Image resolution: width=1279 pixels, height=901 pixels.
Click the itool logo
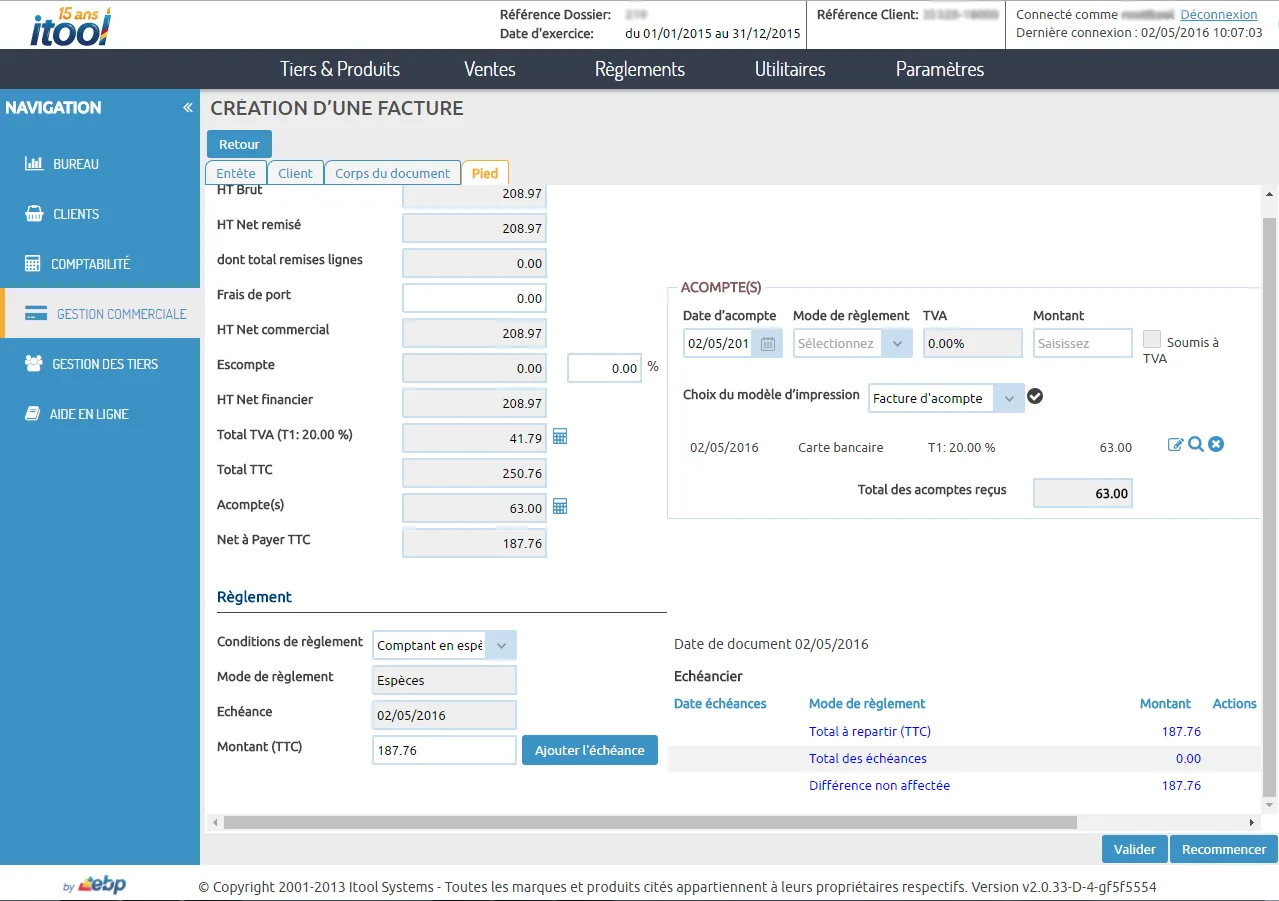pos(70,26)
